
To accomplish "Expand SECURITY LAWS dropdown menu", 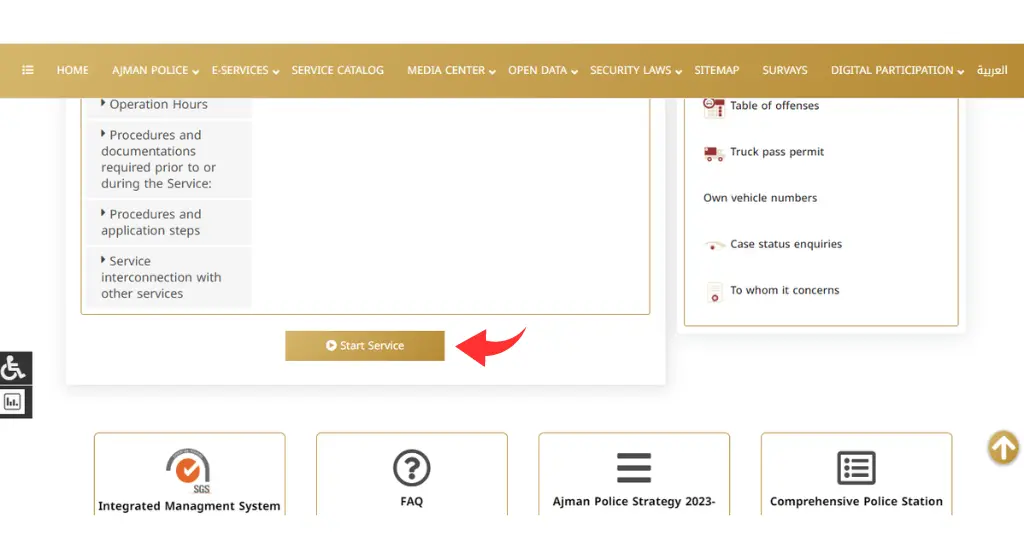I will 635,70.
